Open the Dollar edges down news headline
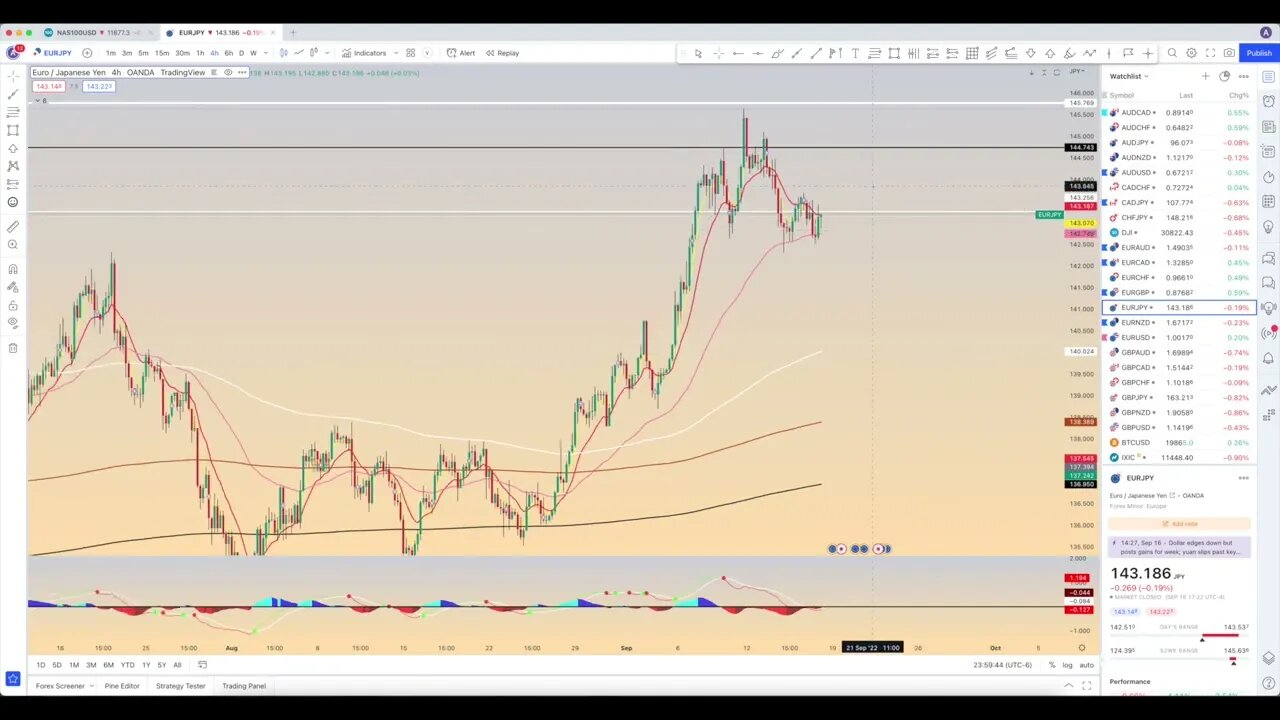 click(1179, 547)
